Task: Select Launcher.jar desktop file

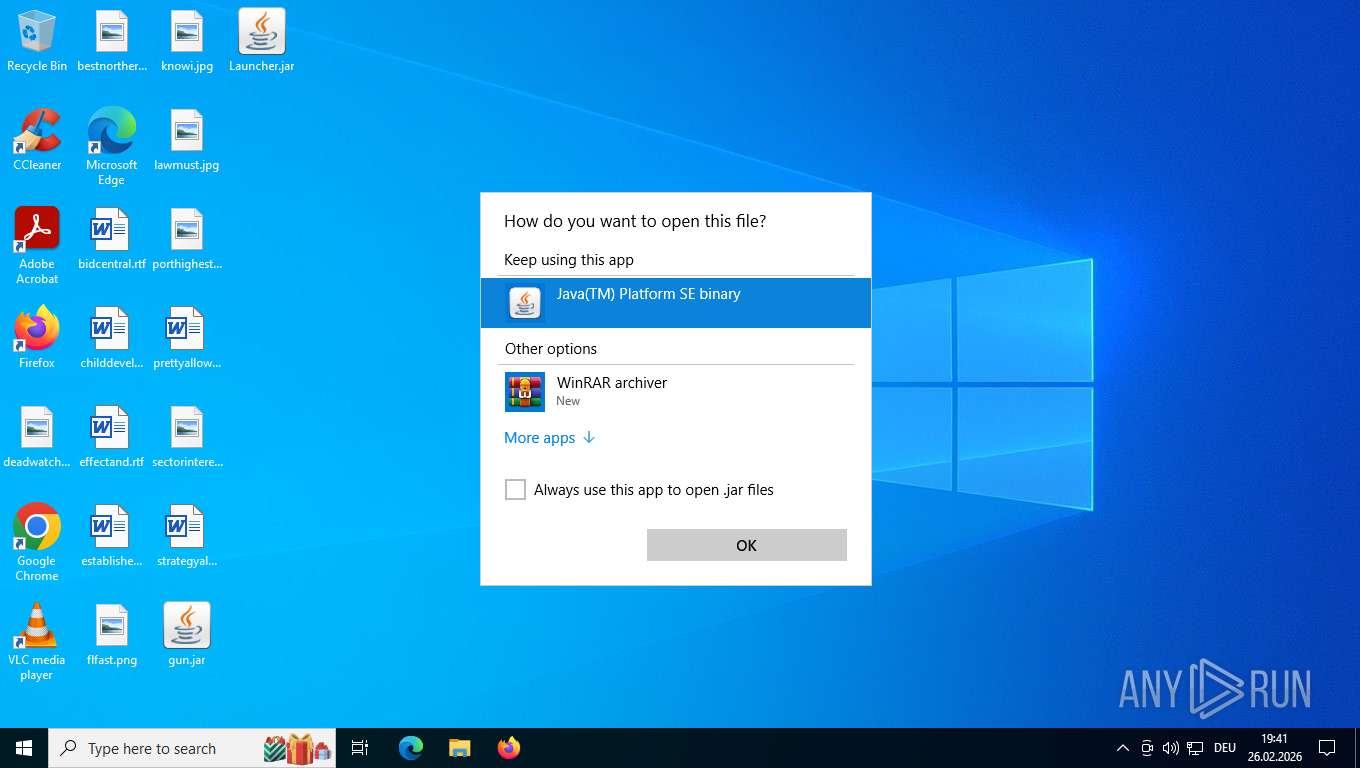Action: click(x=262, y=42)
